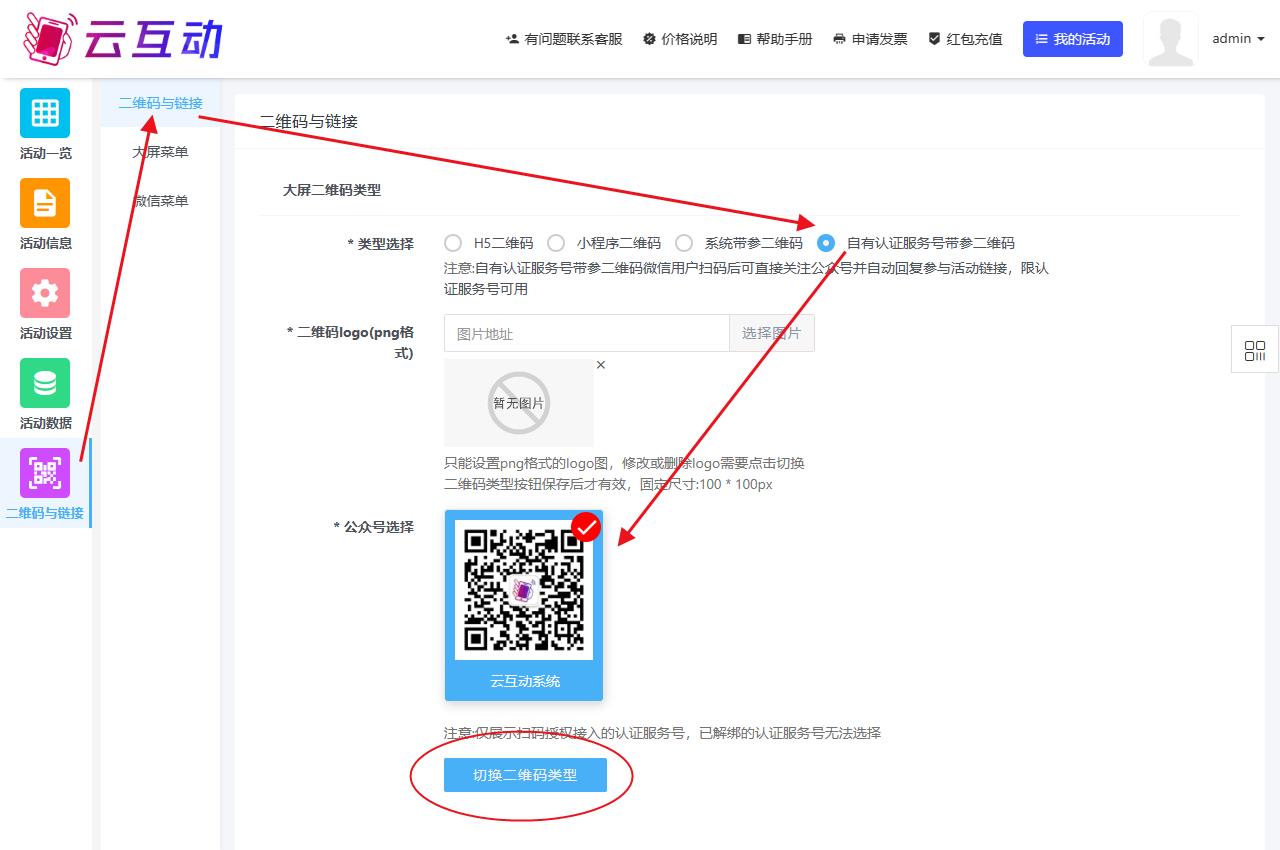Open 红包充值 in the header

click(965, 39)
